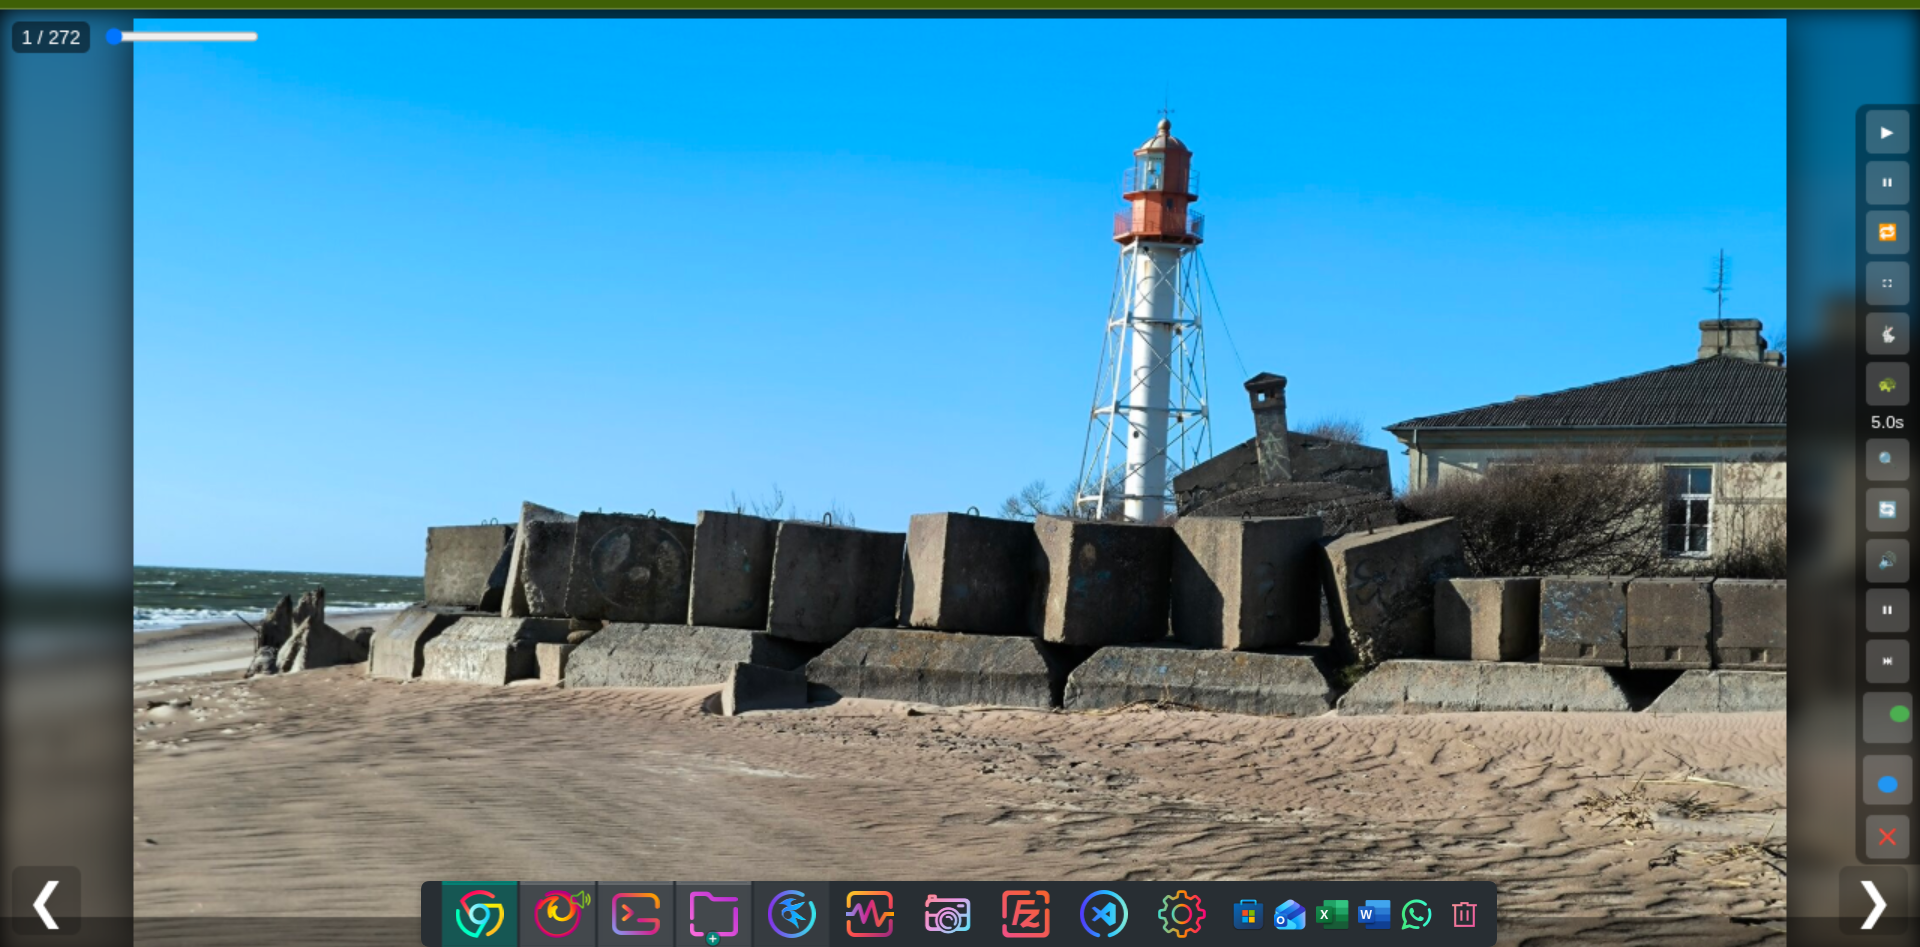Click the 1 / 272 image counter
1920x947 pixels.
[x=51, y=37]
